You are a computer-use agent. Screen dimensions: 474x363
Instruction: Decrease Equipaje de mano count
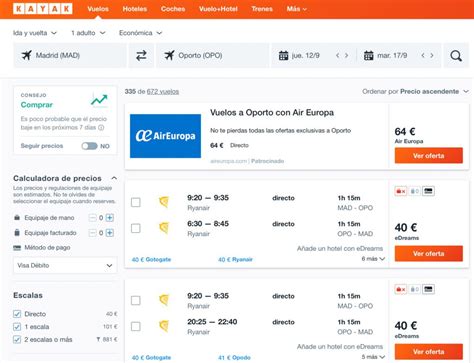[x=92, y=218]
